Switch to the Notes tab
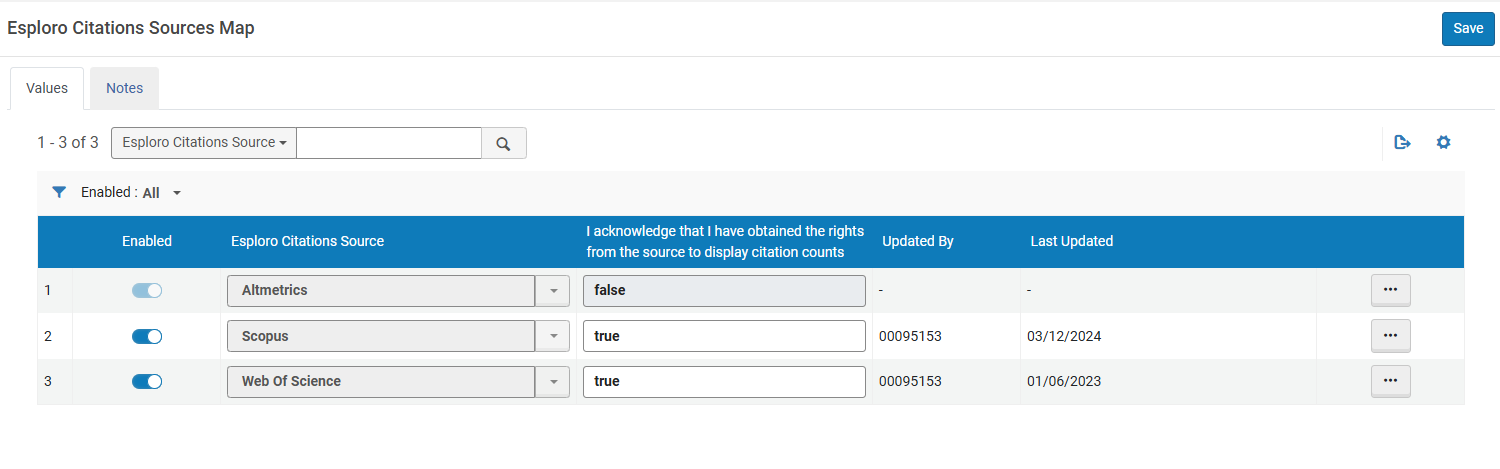This screenshot has height=469, width=1500. click(125, 88)
